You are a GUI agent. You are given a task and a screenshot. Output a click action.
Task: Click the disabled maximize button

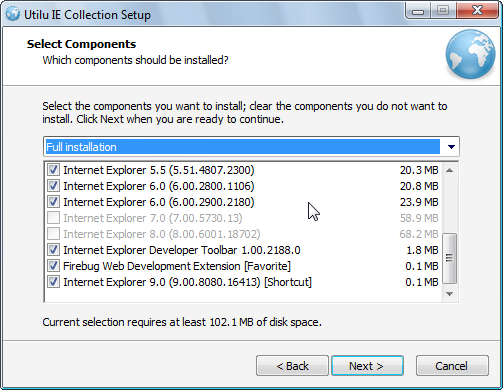coord(443,11)
